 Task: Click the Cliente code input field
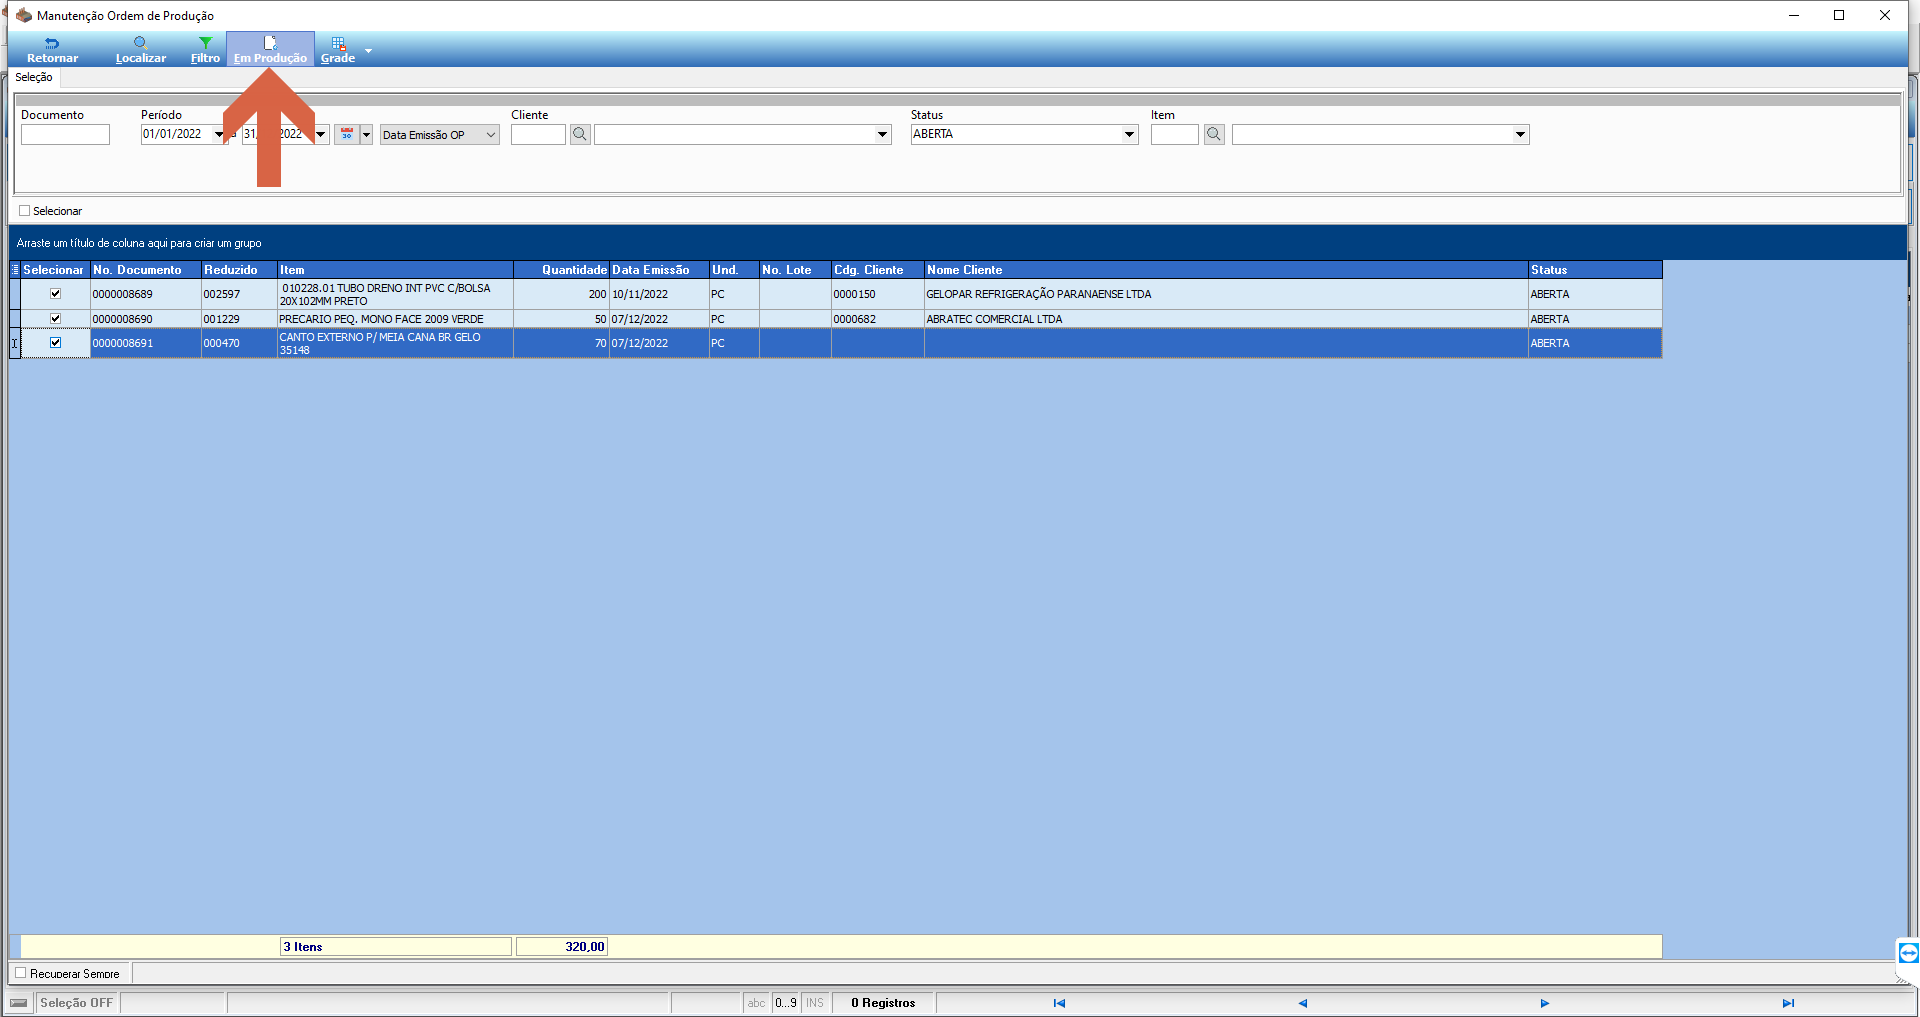(538, 134)
